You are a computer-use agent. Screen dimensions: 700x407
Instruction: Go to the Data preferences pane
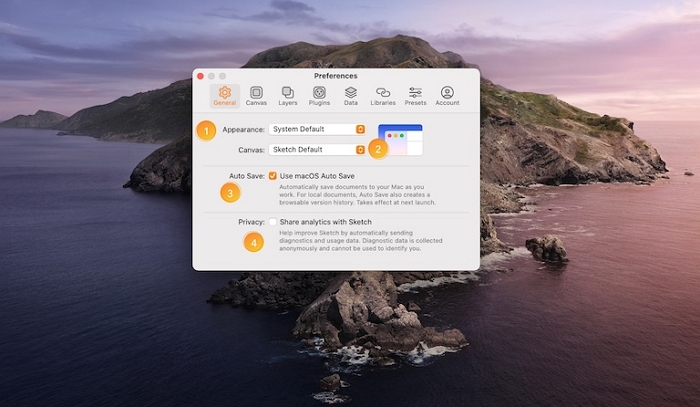[351, 95]
